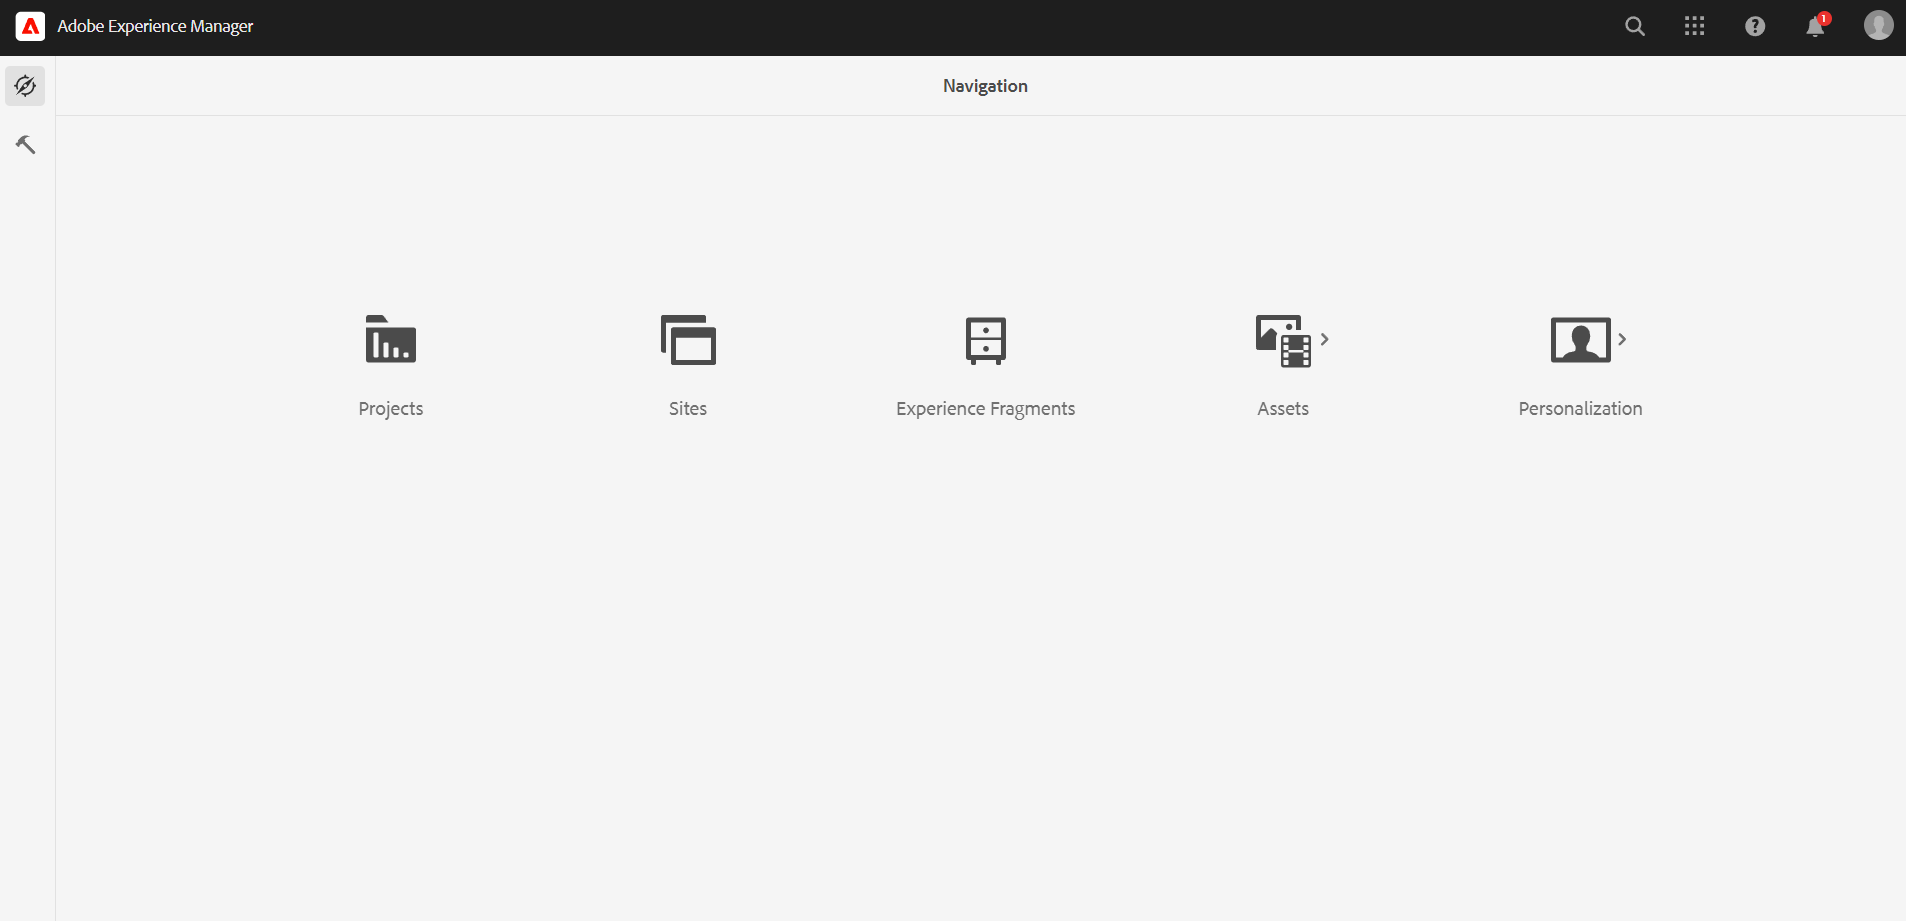Open the notifications bell icon
Viewport: 1906px width, 921px height.
[x=1815, y=27]
